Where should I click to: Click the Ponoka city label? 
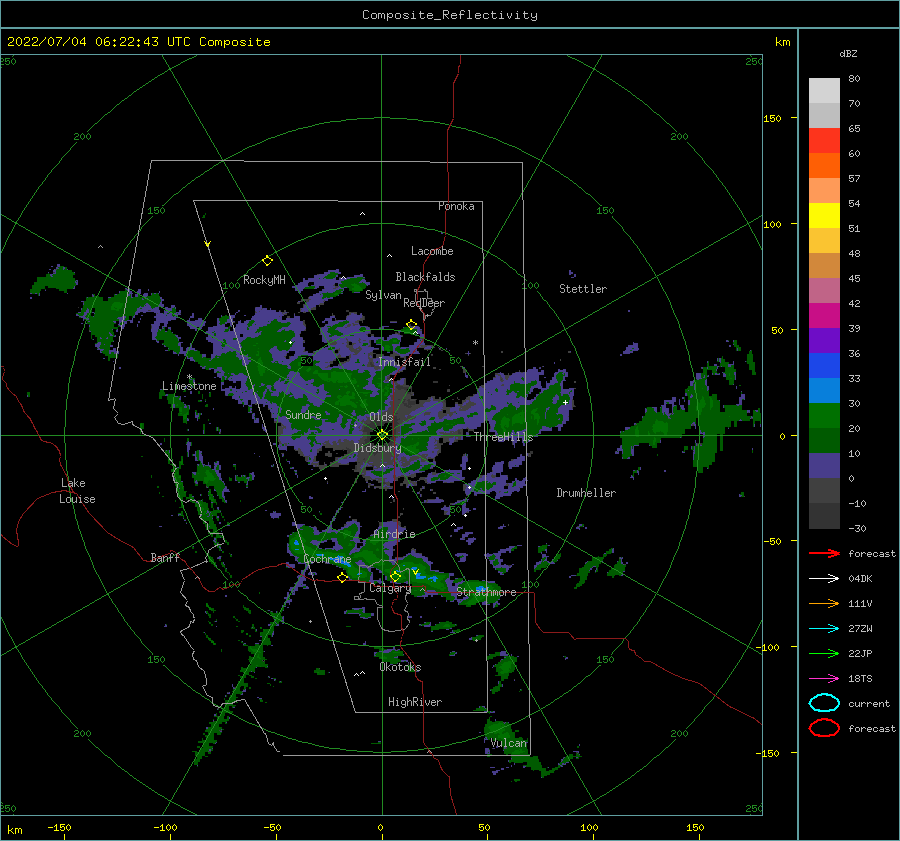click(456, 206)
